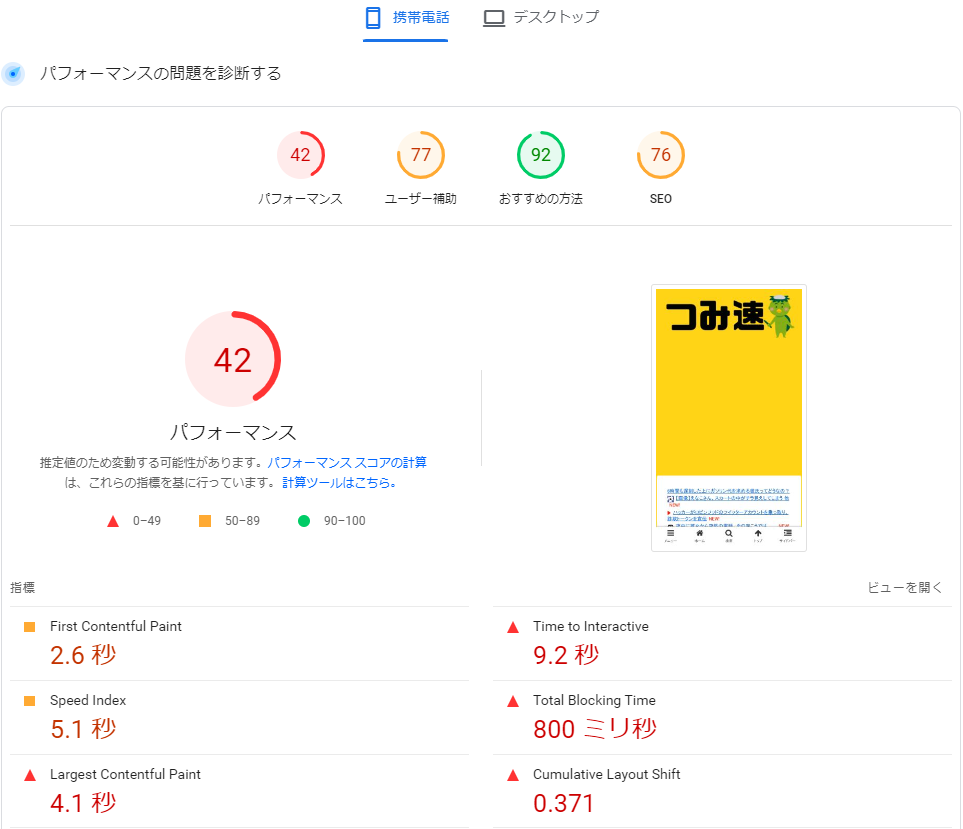Click the パフォーマンス label under the 42 gauge
963x829 pixels.
click(300, 199)
